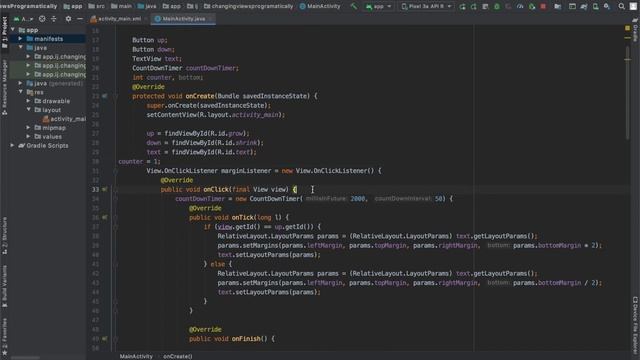Open the Build Variants side tab
Viewport: 640px width, 360px height.
click(4, 287)
